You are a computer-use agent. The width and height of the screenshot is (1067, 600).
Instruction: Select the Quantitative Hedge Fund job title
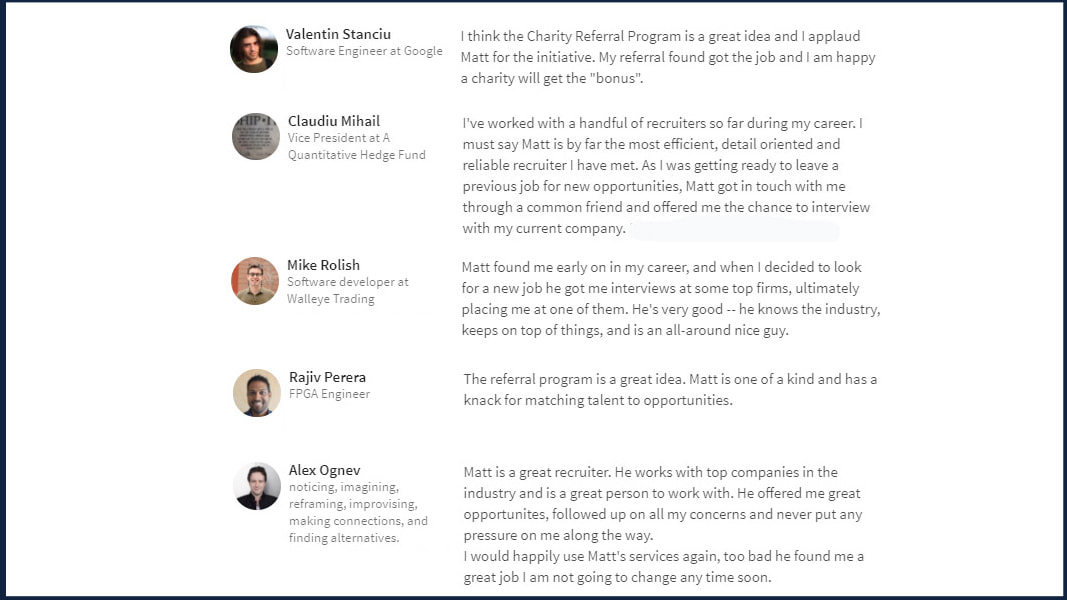[357, 146]
